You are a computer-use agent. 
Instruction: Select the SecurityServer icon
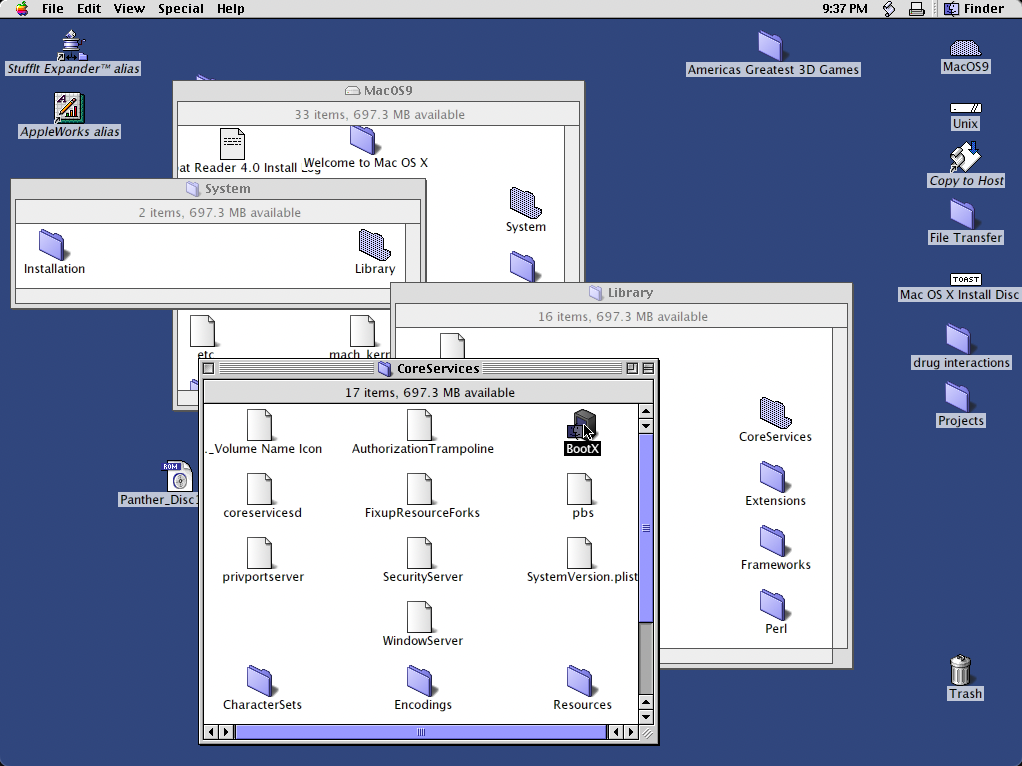coord(422,553)
